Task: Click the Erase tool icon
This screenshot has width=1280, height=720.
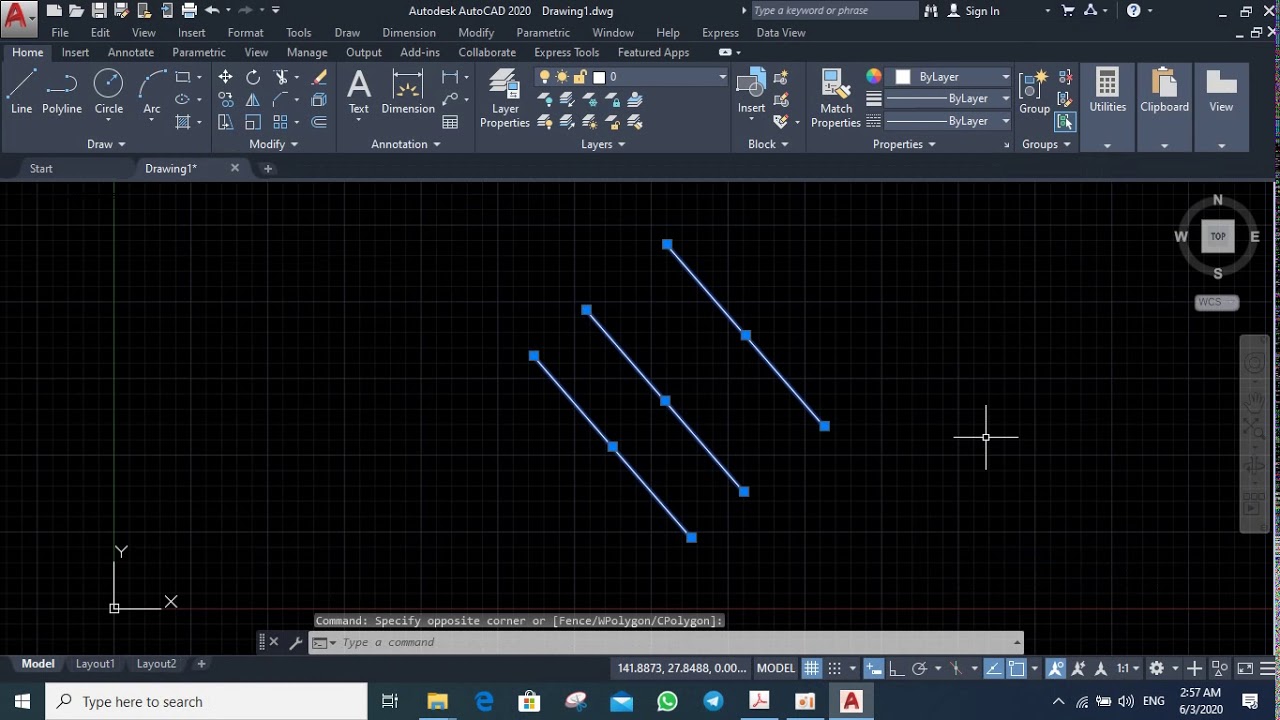Action: point(319,77)
